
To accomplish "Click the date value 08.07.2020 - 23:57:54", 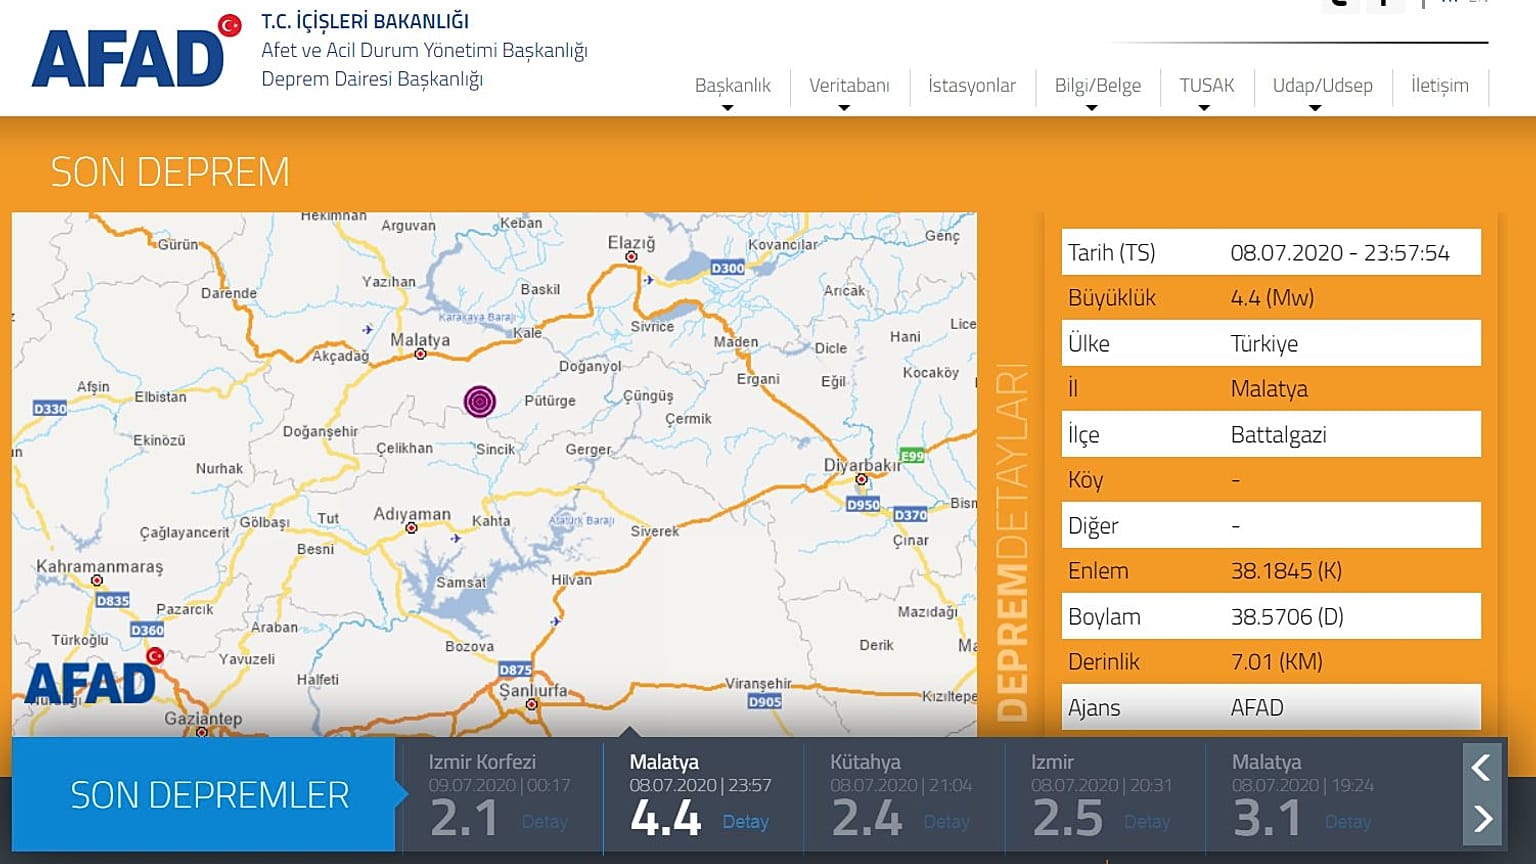I will click(1340, 253).
